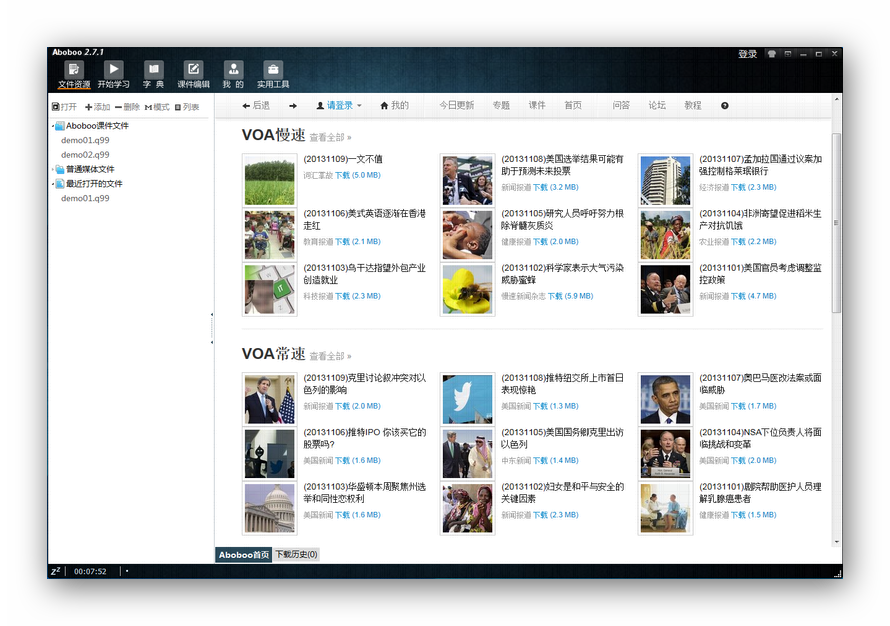Click the browser vertical scrollbar thumb
The width and height of the screenshot is (890, 626).
[x=837, y=222]
